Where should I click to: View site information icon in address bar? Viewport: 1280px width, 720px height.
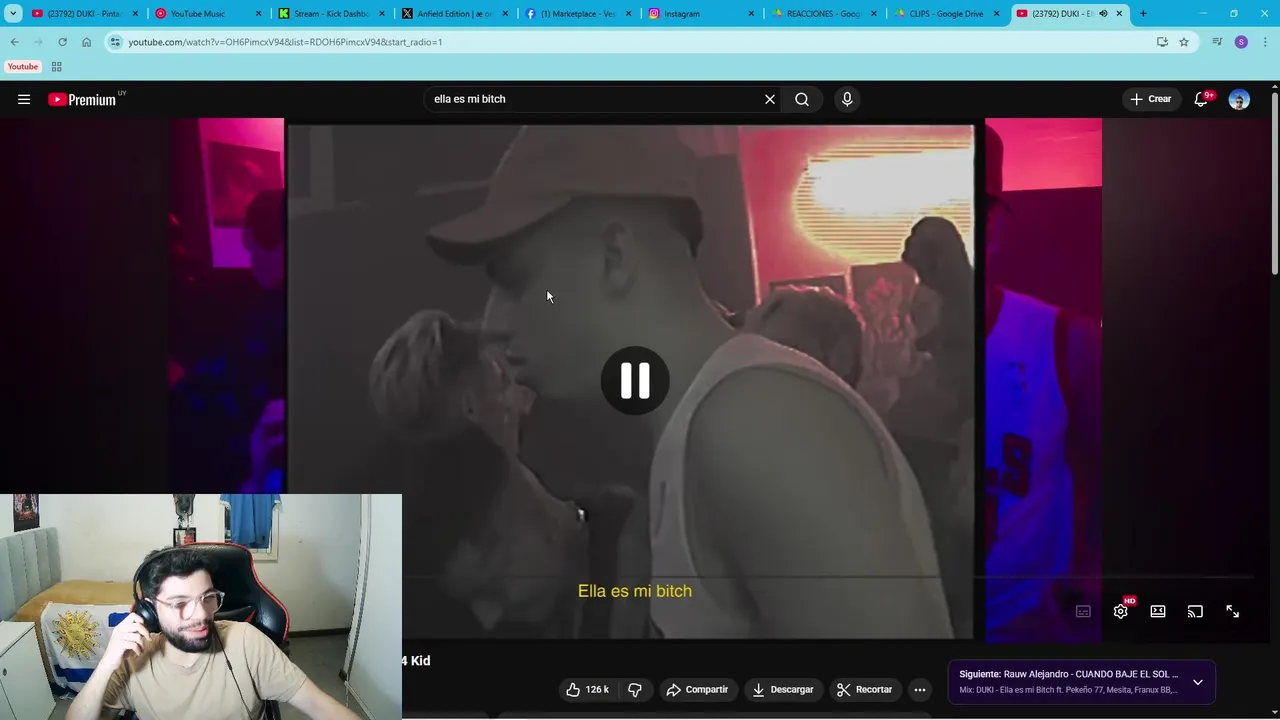[x=116, y=42]
